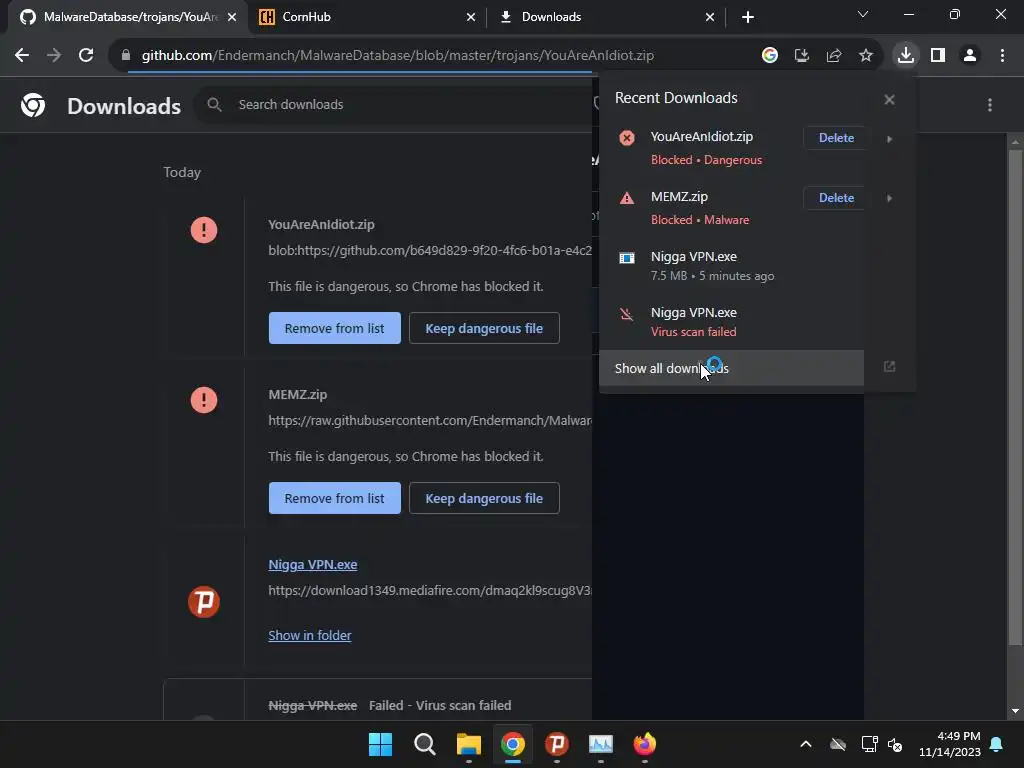Open Firefox from the taskbar

(x=645, y=744)
